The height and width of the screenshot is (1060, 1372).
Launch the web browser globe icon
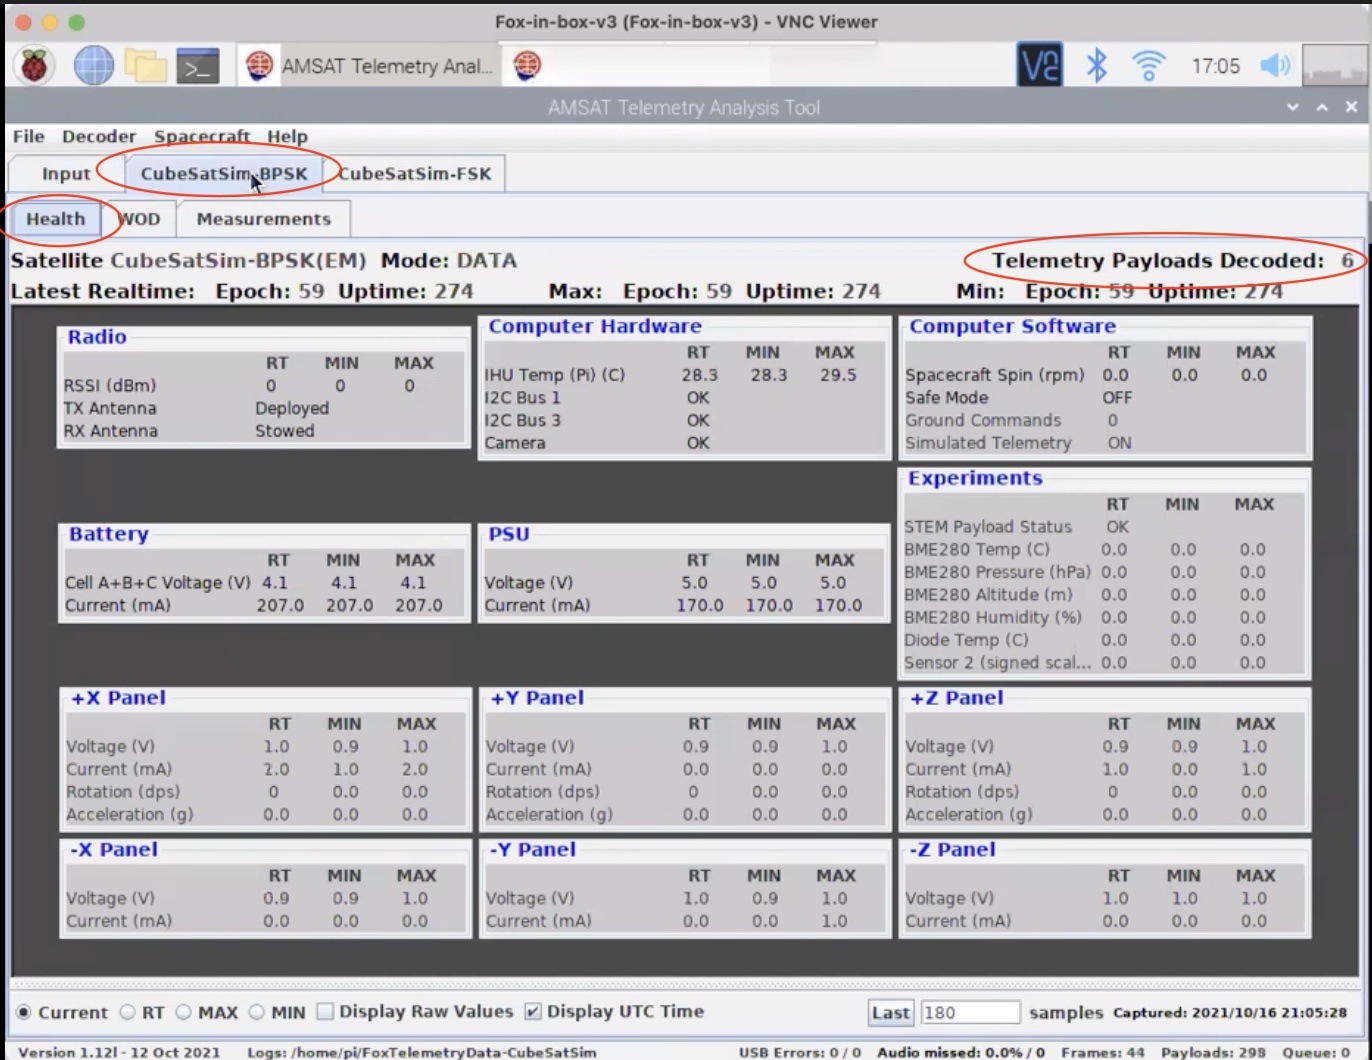tap(93, 66)
